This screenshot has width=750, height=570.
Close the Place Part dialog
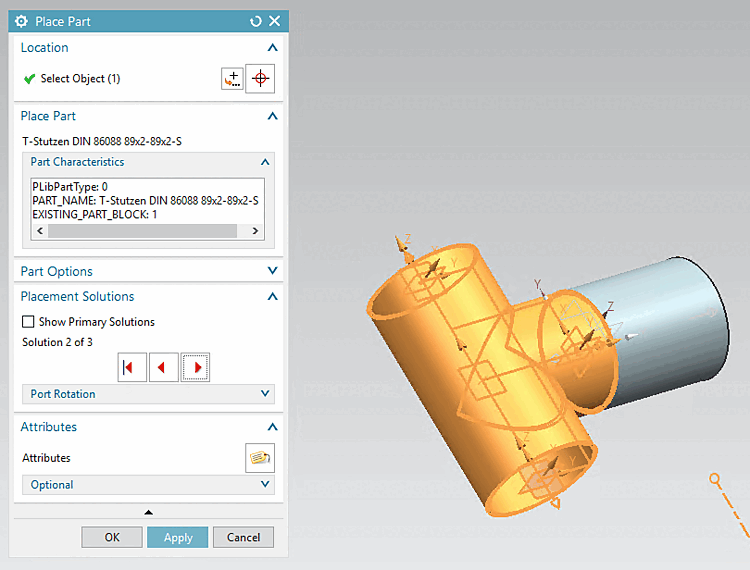pyautogui.click(x=275, y=21)
